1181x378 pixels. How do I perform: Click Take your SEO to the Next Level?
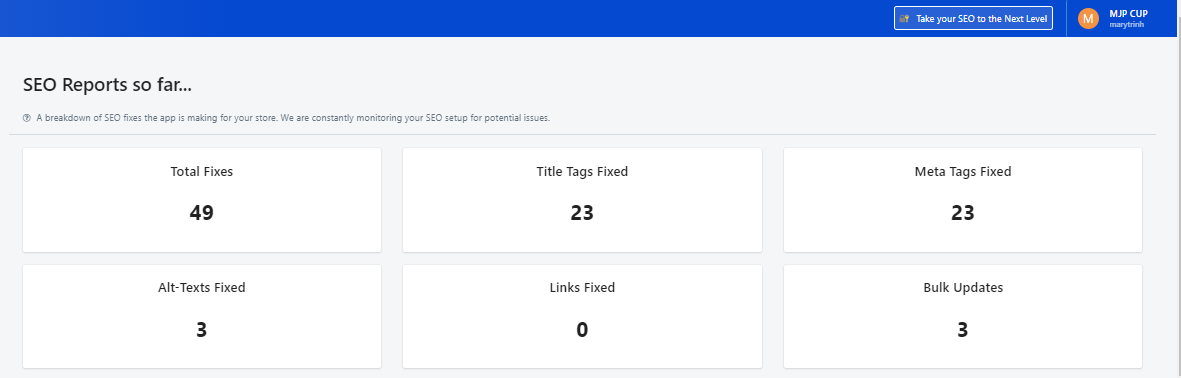click(973, 19)
